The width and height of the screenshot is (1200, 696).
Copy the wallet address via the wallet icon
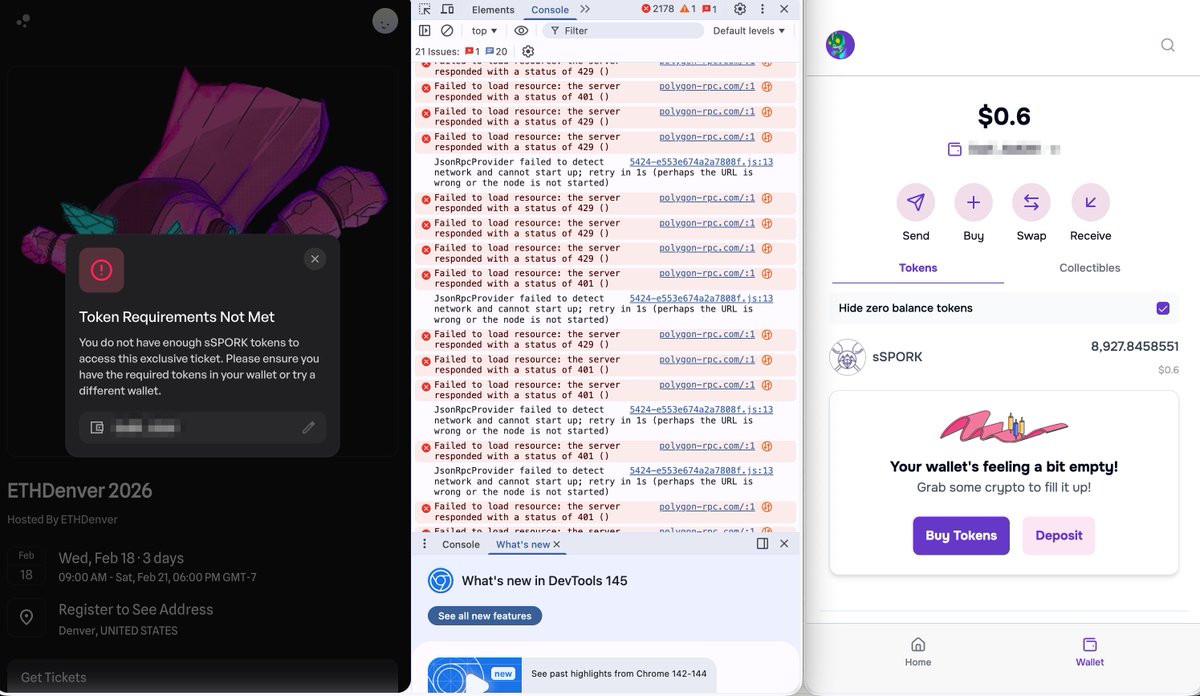(x=955, y=149)
